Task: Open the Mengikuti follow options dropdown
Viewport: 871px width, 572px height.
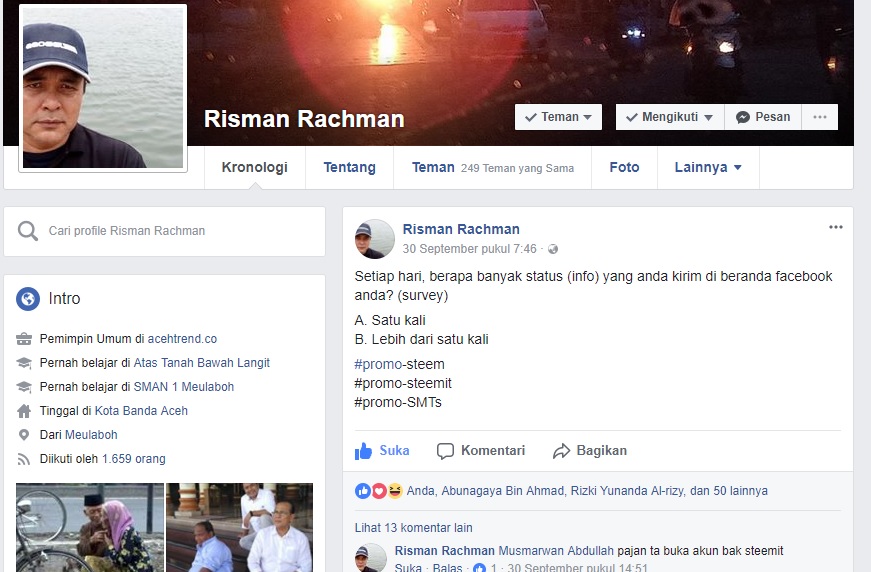Action: point(669,117)
